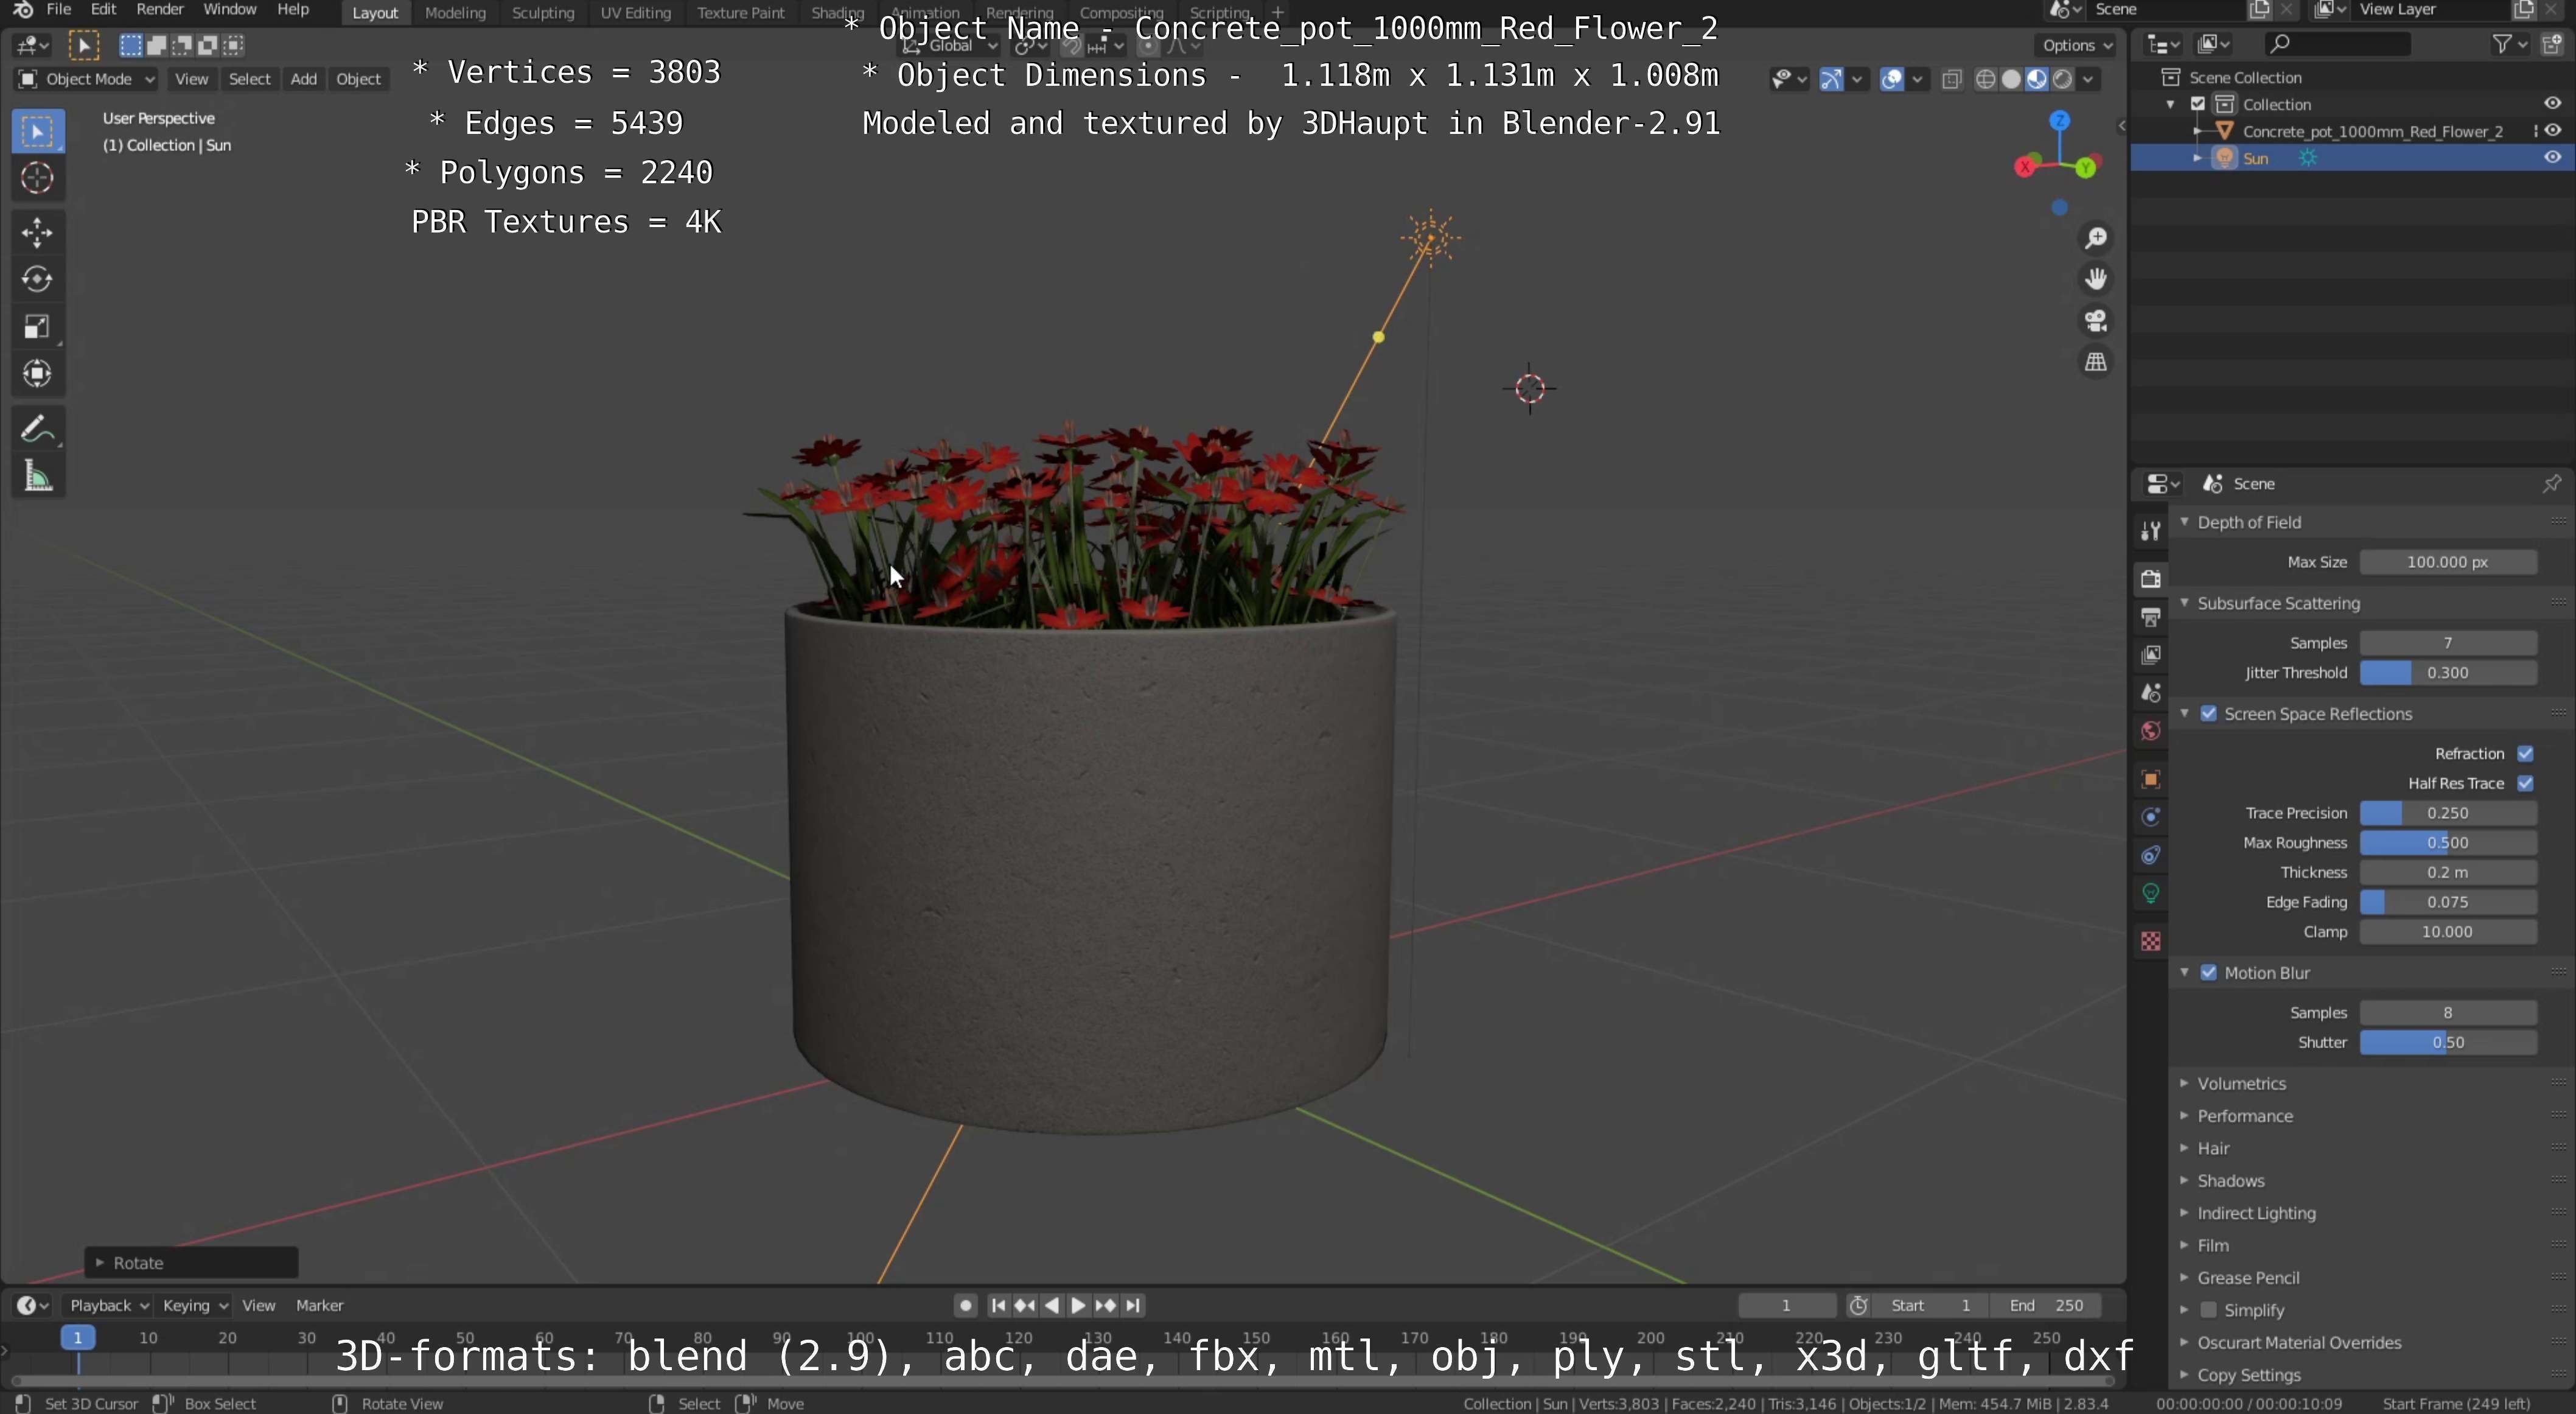The width and height of the screenshot is (2576, 1414).
Task: Select the Annotate pencil tool
Action: 38,430
